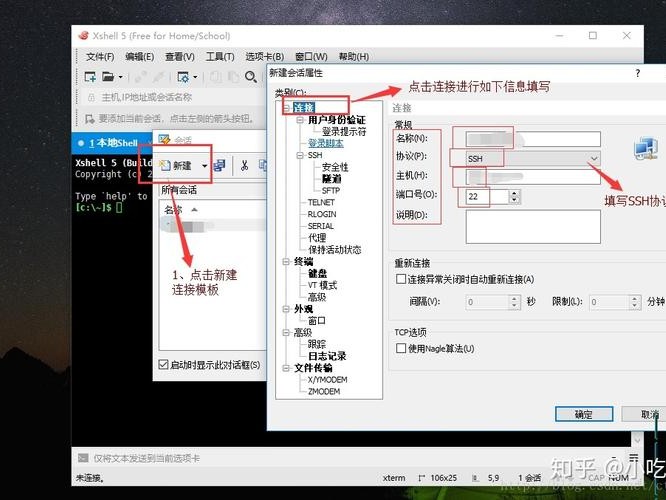Collapse the 用户身份验证 tree node expander

(300, 120)
